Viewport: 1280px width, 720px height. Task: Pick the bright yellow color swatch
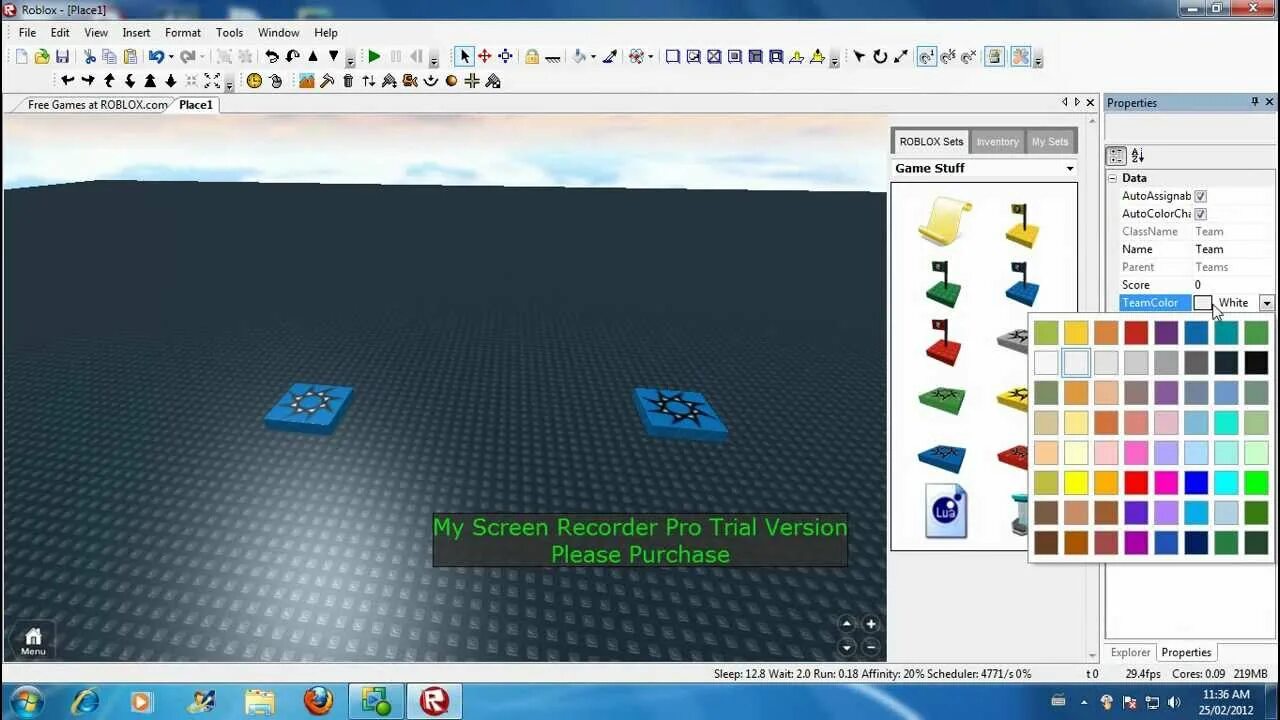[x=1076, y=483]
